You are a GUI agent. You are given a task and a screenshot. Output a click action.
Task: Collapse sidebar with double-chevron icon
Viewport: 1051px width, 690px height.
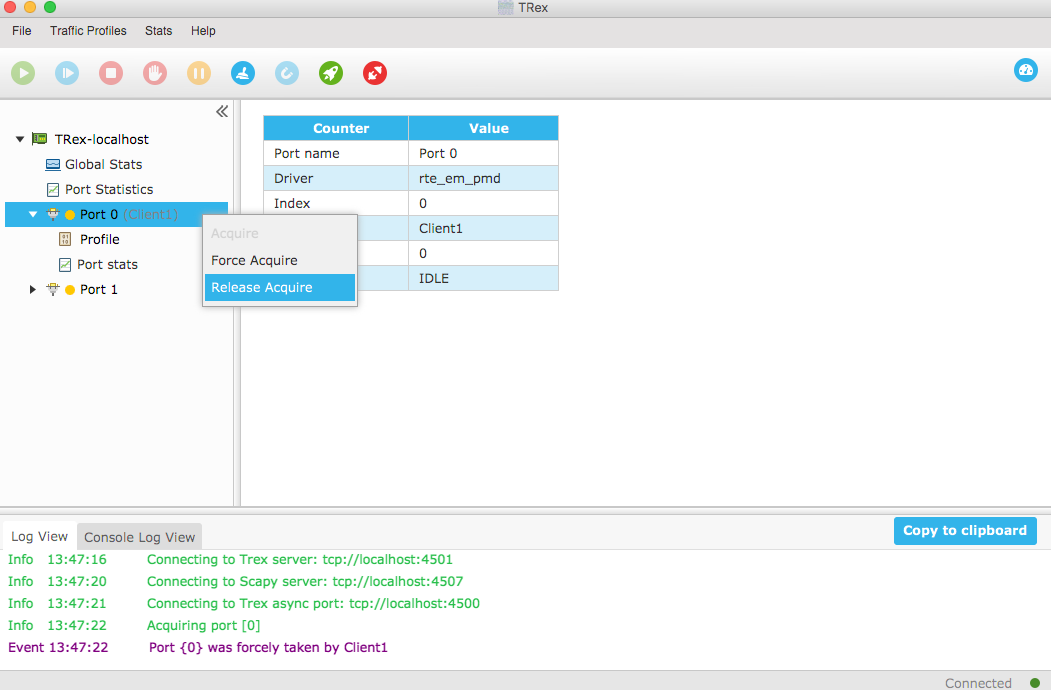click(222, 111)
